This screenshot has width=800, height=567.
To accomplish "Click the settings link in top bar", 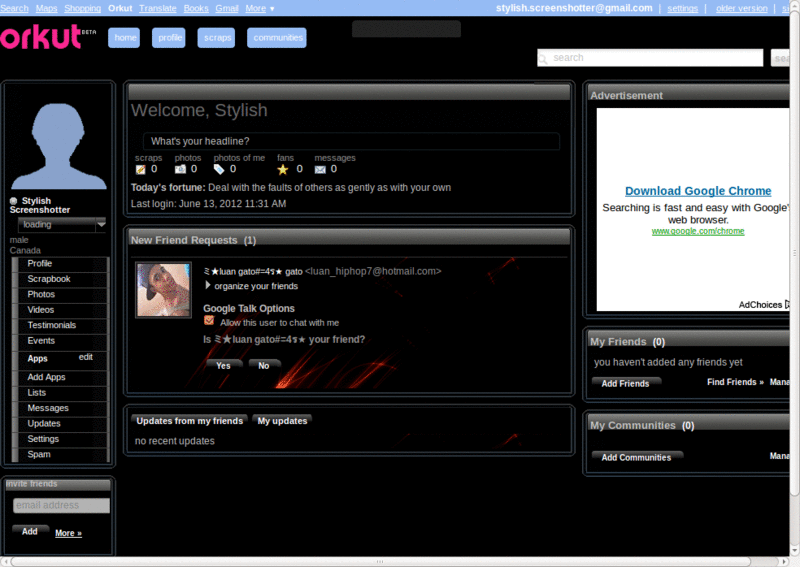I will coord(683,8).
